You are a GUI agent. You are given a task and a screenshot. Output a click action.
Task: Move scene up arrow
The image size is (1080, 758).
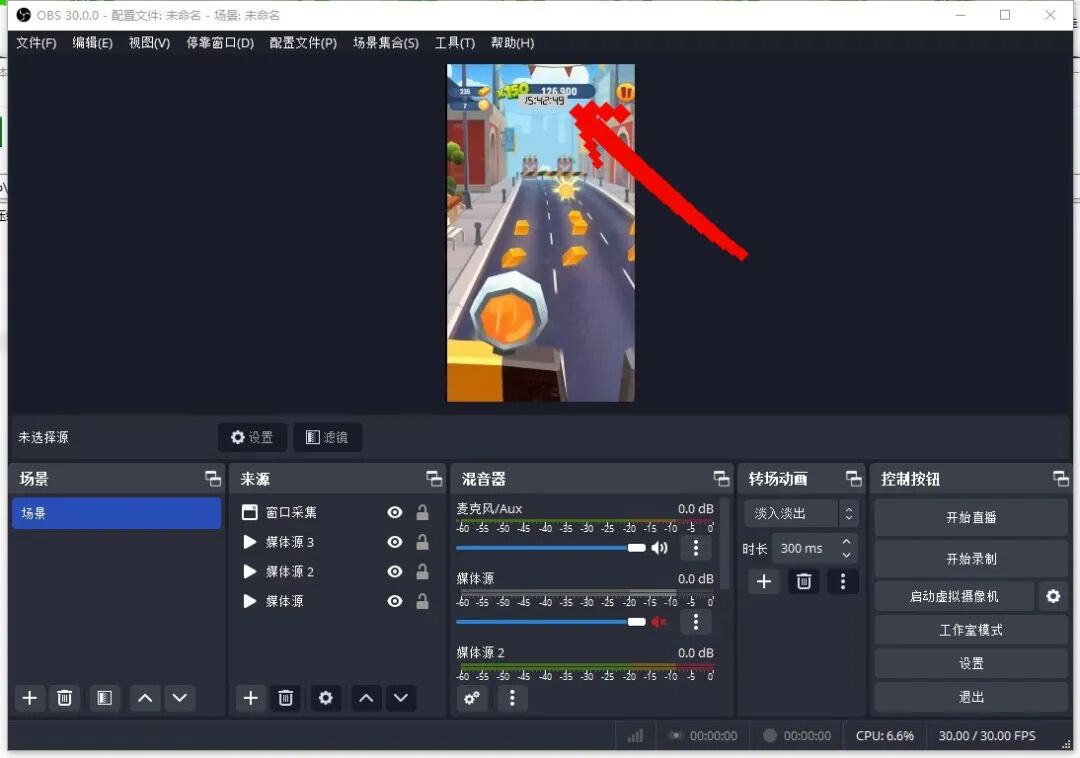(145, 698)
